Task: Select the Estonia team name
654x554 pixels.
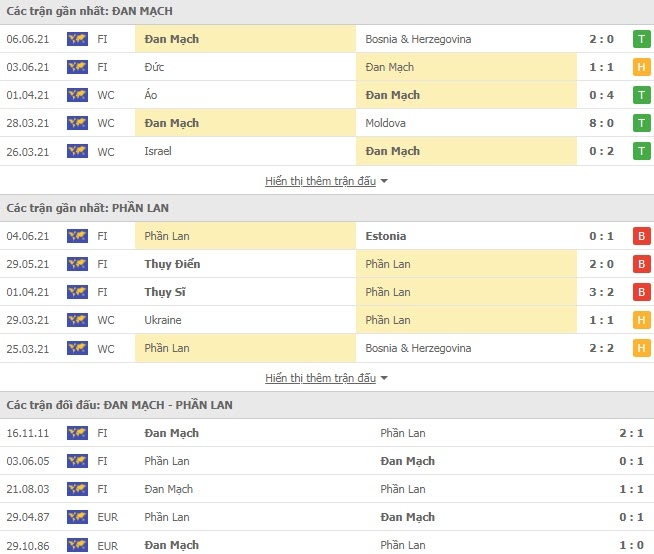Action: pyautogui.click(x=386, y=236)
